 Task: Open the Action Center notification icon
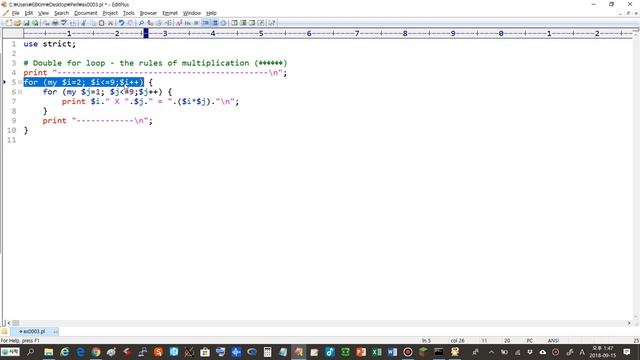click(627, 352)
